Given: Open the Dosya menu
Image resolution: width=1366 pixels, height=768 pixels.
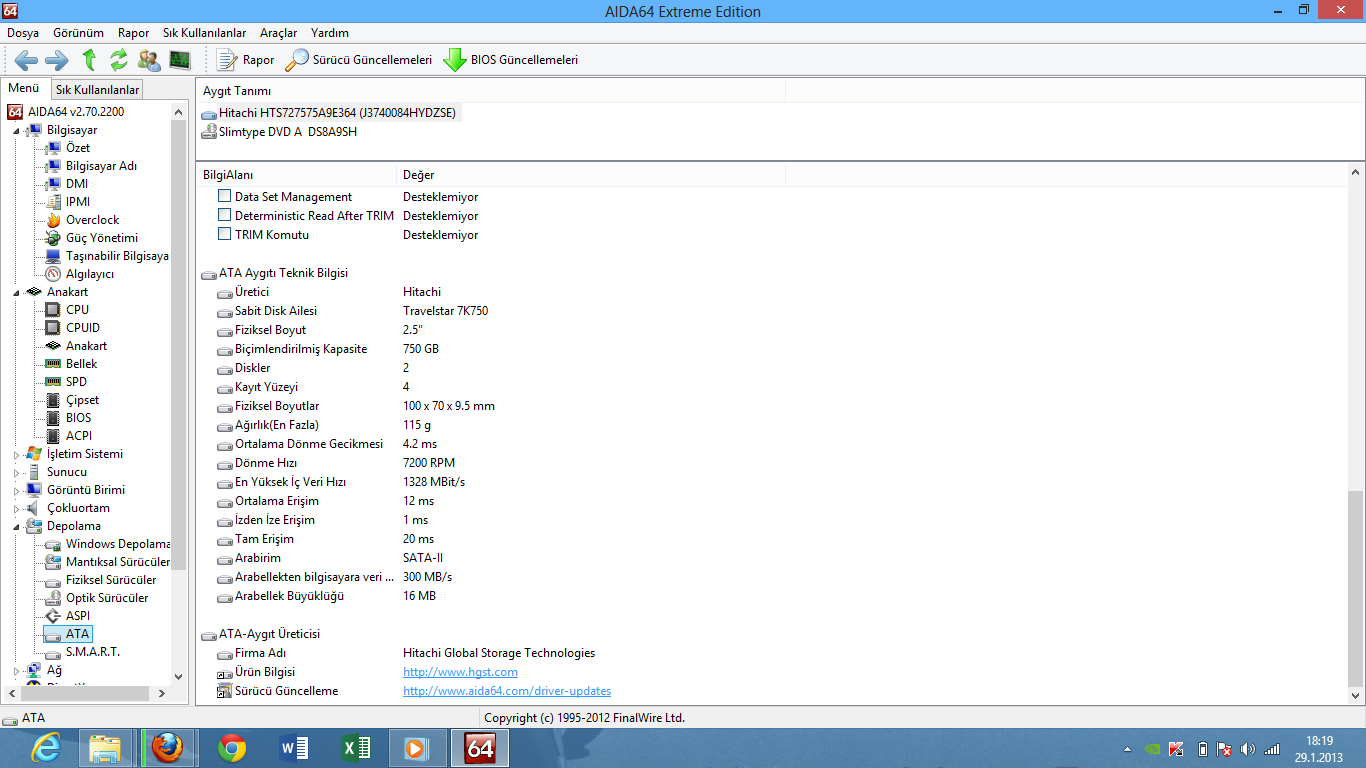Looking at the screenshot, I should point(23,33).
